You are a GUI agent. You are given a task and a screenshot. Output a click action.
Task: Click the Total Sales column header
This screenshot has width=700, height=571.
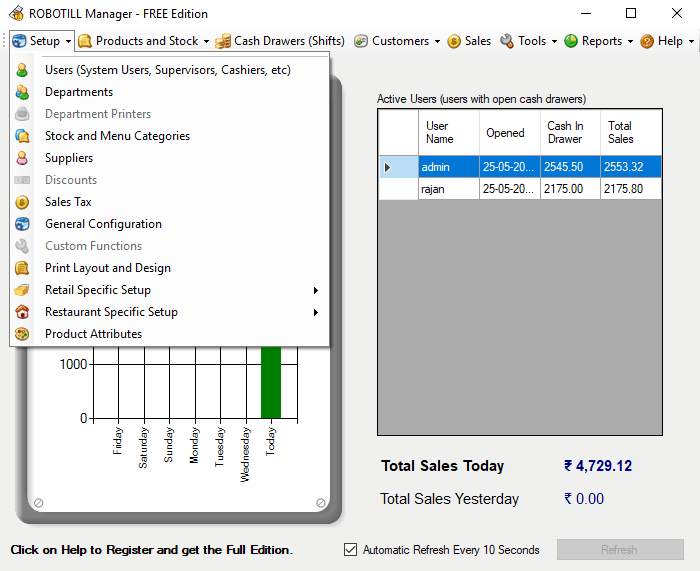631,133
